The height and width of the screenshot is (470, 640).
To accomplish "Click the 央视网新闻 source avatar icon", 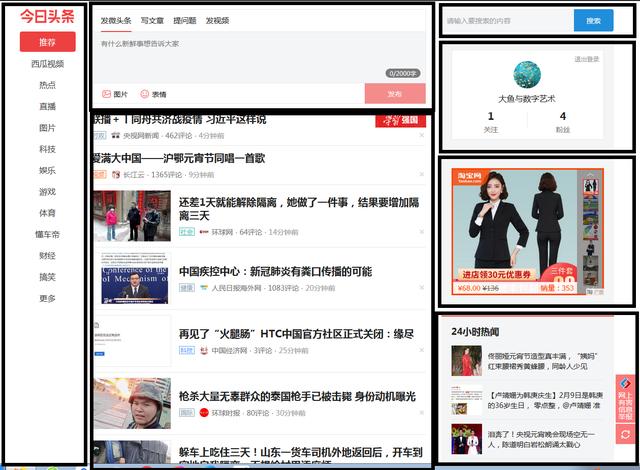I will [116, 135].
